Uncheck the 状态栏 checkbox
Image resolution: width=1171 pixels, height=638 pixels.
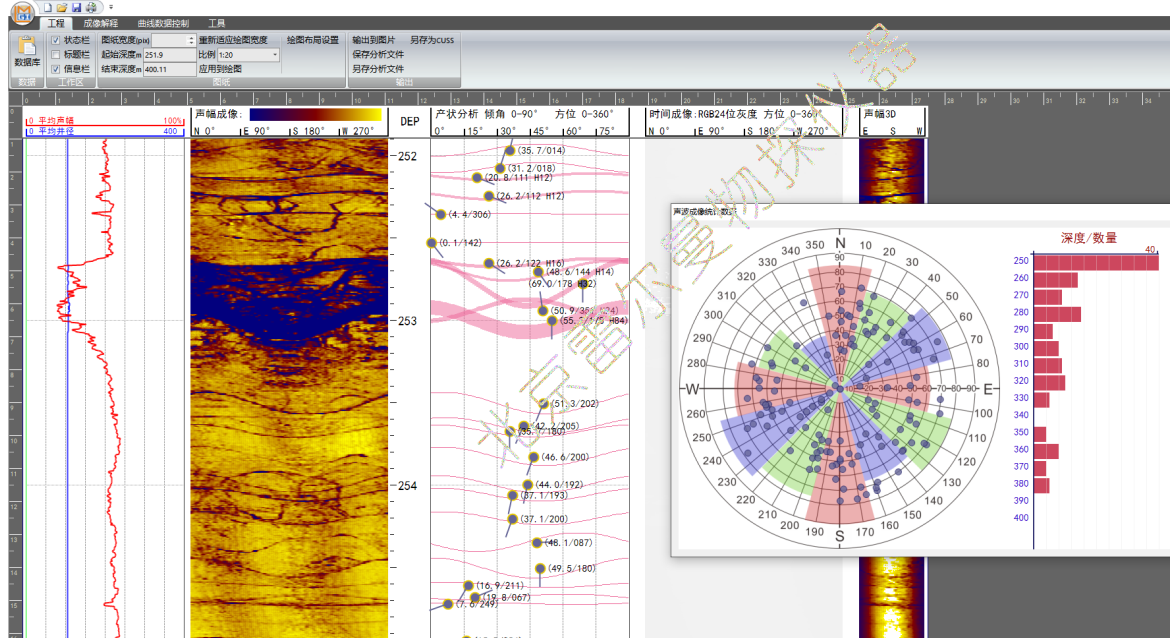pyautogui.click(x=56, y=40)
